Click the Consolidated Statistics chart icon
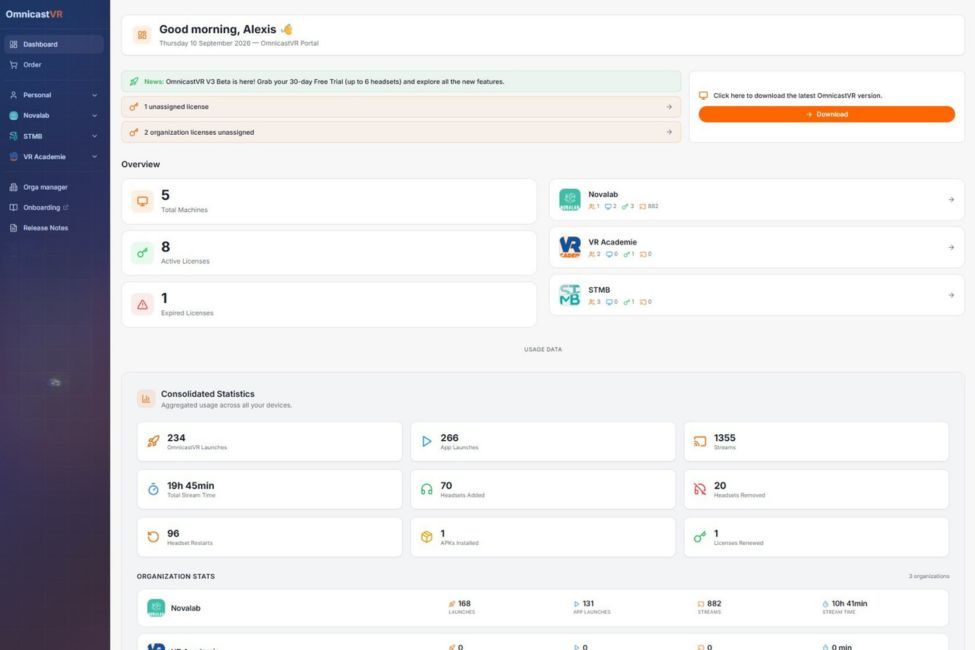The image size is (975, 650). point(146,399)
